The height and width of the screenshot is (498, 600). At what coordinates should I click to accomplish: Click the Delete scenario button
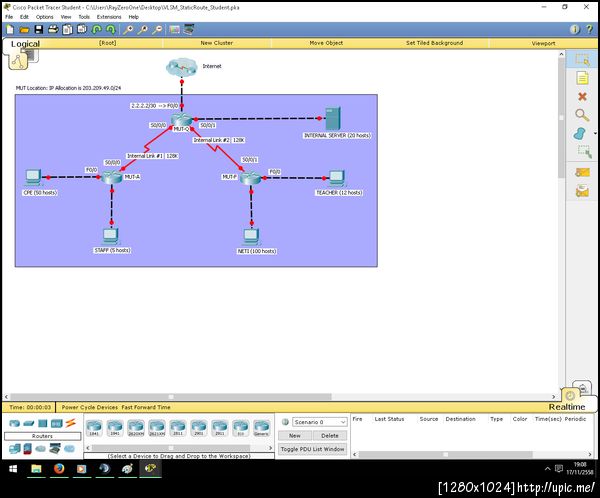click(329, 436)
